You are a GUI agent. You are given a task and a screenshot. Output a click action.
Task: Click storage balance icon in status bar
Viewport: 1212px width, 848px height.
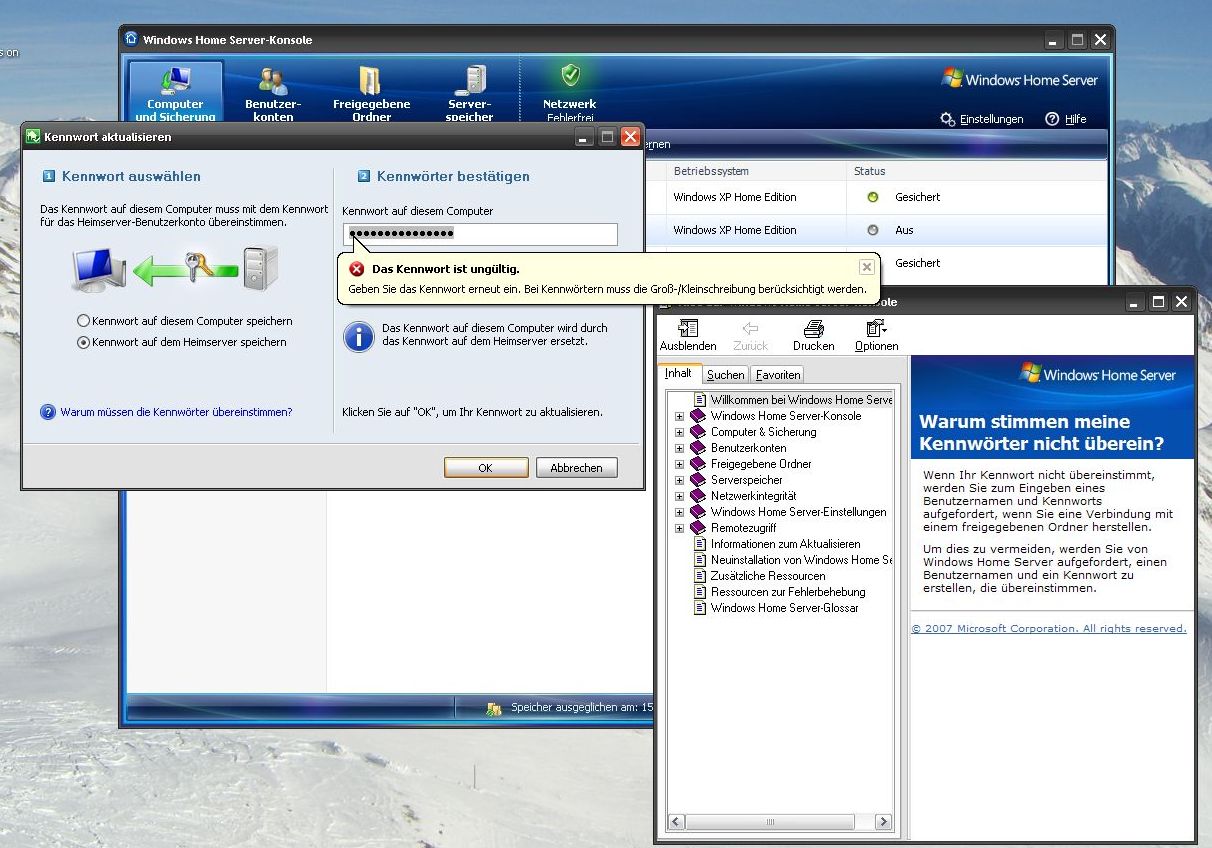click(x=493, y=708)
